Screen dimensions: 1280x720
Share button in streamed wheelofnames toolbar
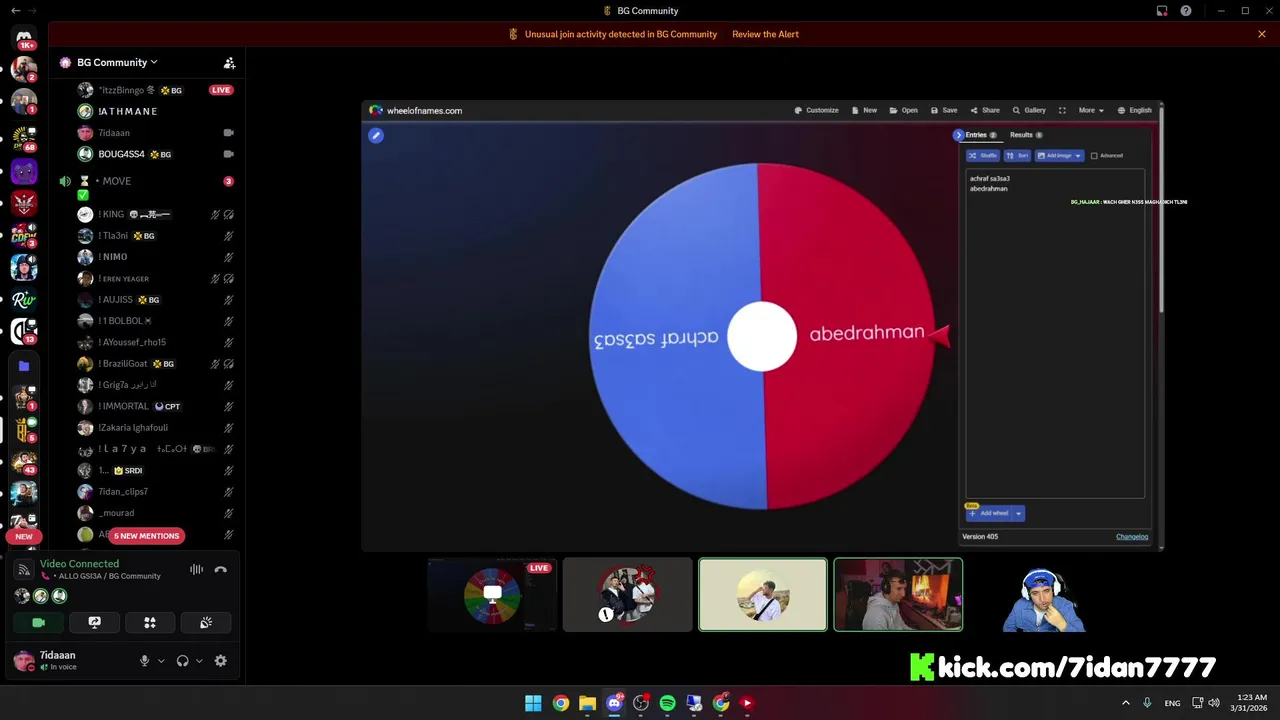[984, 110]
